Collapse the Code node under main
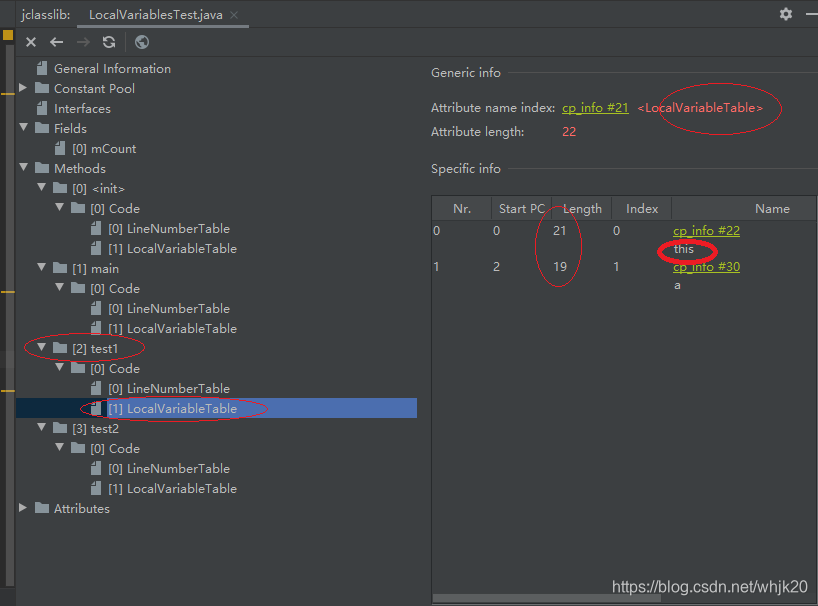 [60, 287]
